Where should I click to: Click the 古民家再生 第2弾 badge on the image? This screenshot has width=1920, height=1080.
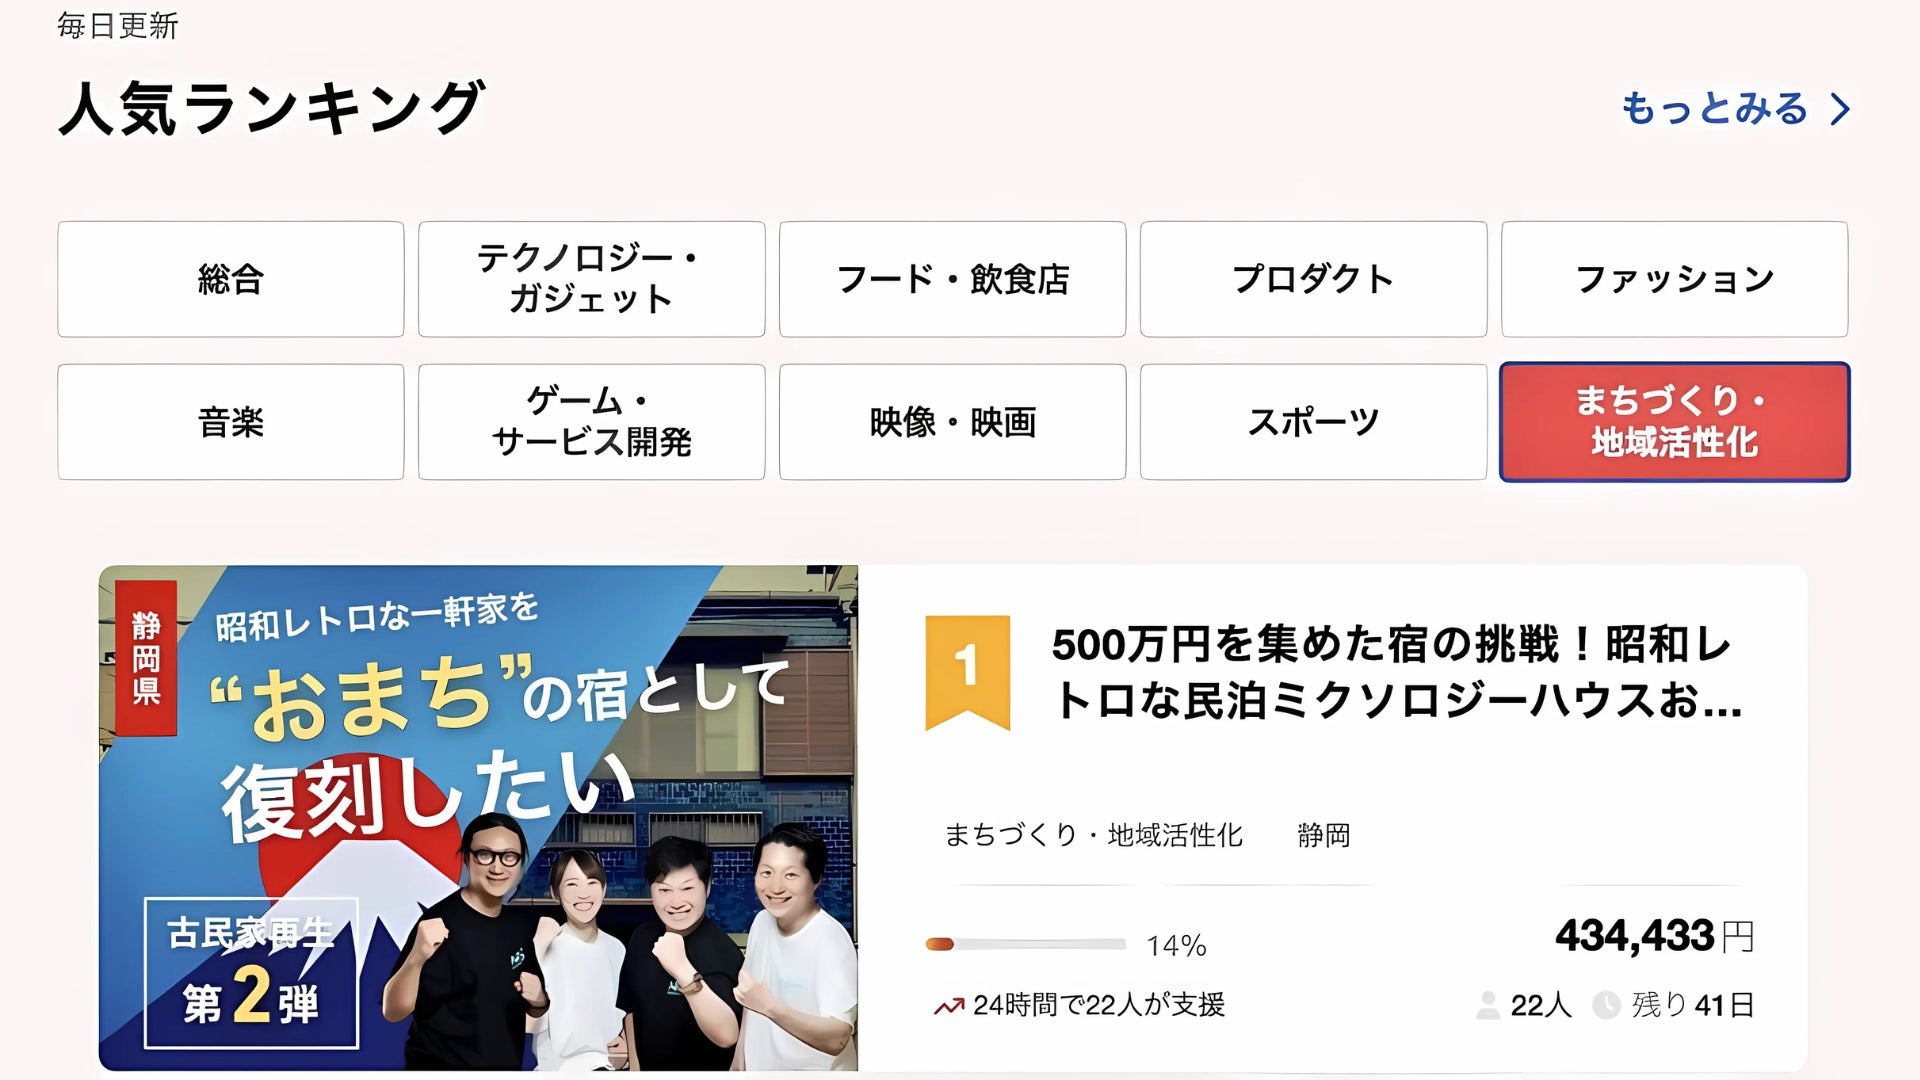[x=251, y=973]
